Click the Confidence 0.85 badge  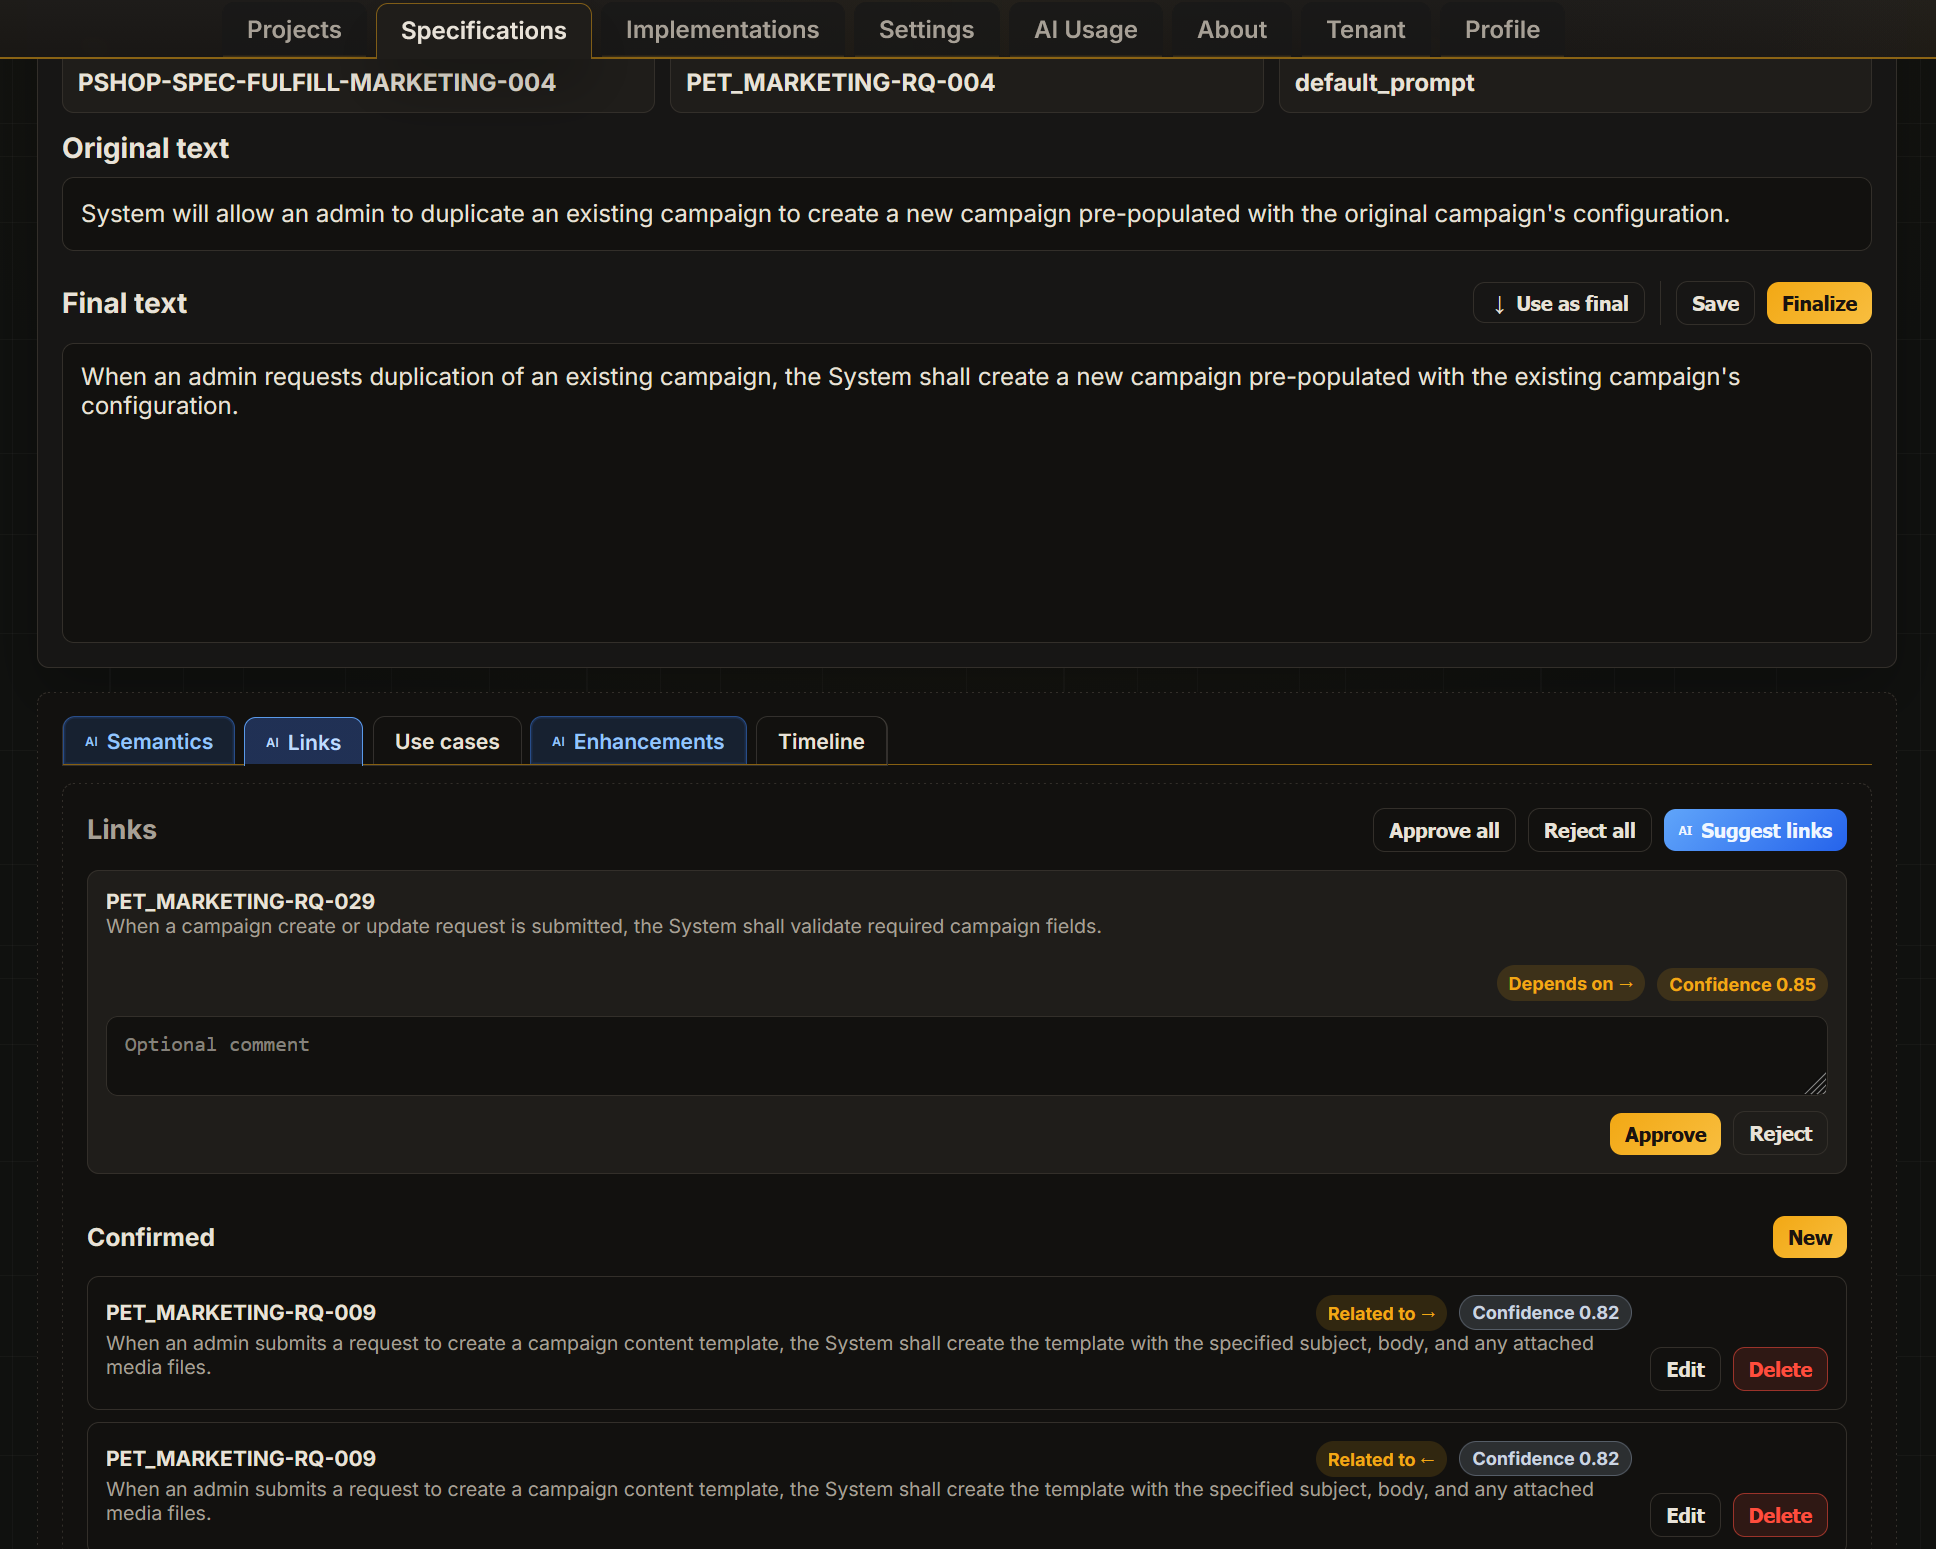1742,984
